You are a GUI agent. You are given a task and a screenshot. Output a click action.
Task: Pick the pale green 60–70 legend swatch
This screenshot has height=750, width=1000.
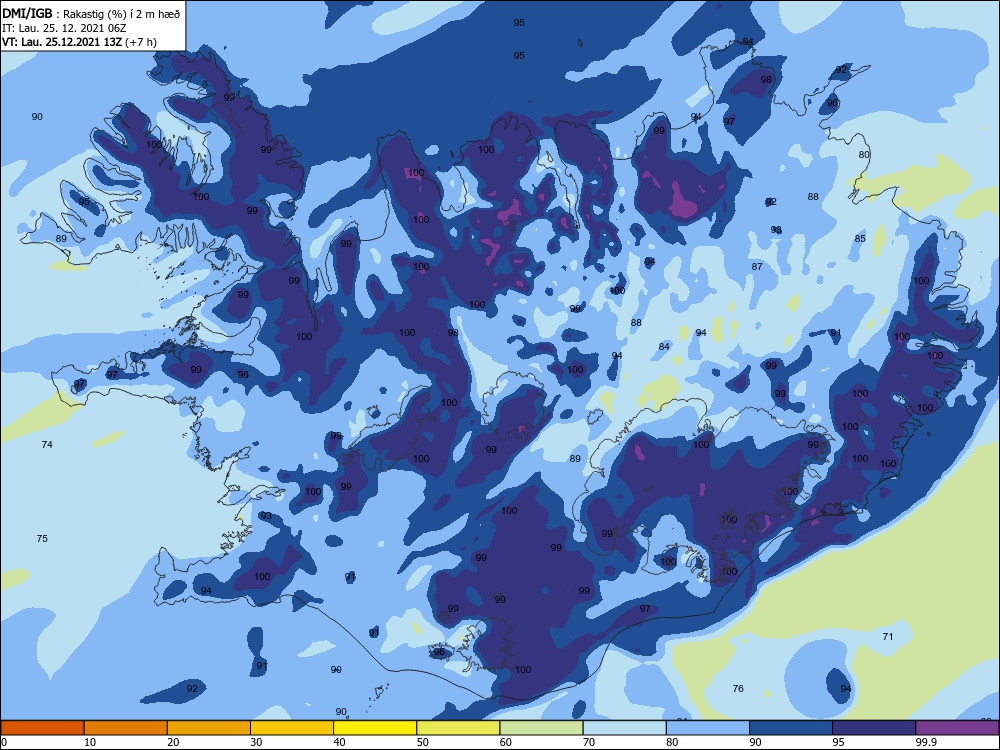[541, 728]
